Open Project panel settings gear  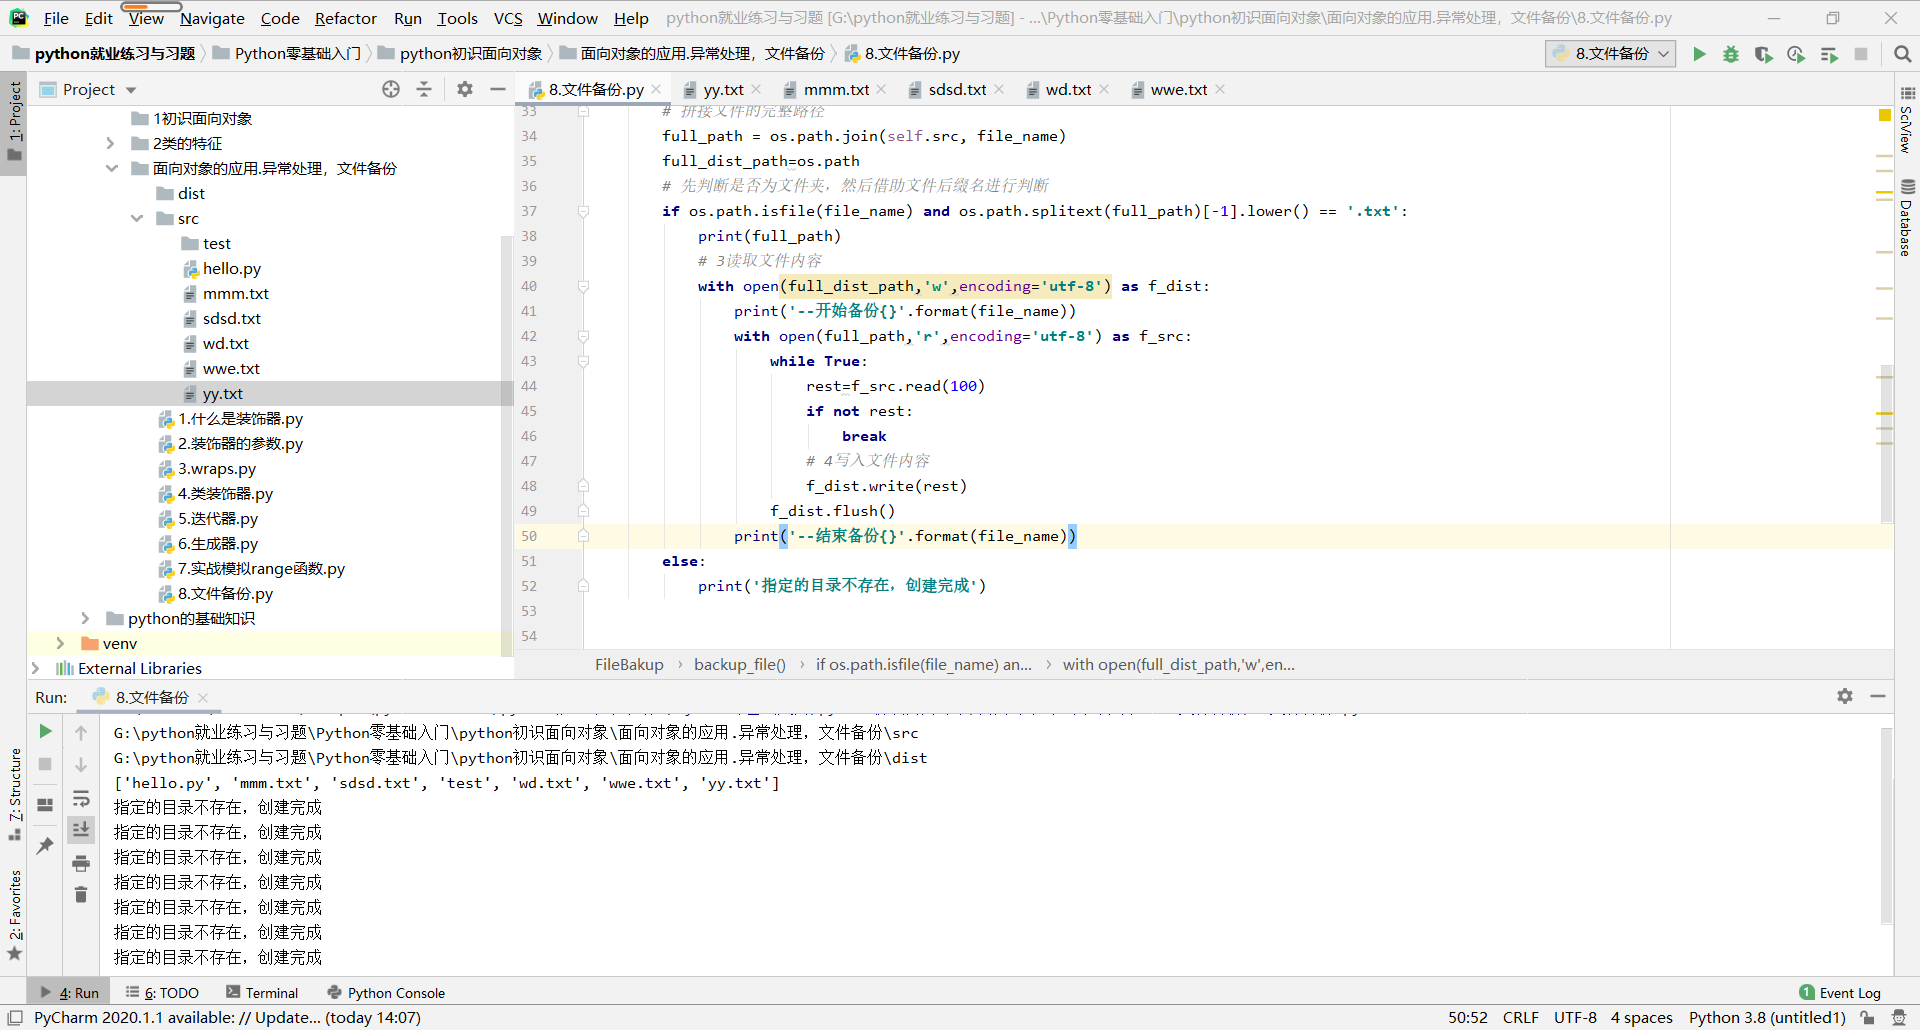(x=465, y=89)
